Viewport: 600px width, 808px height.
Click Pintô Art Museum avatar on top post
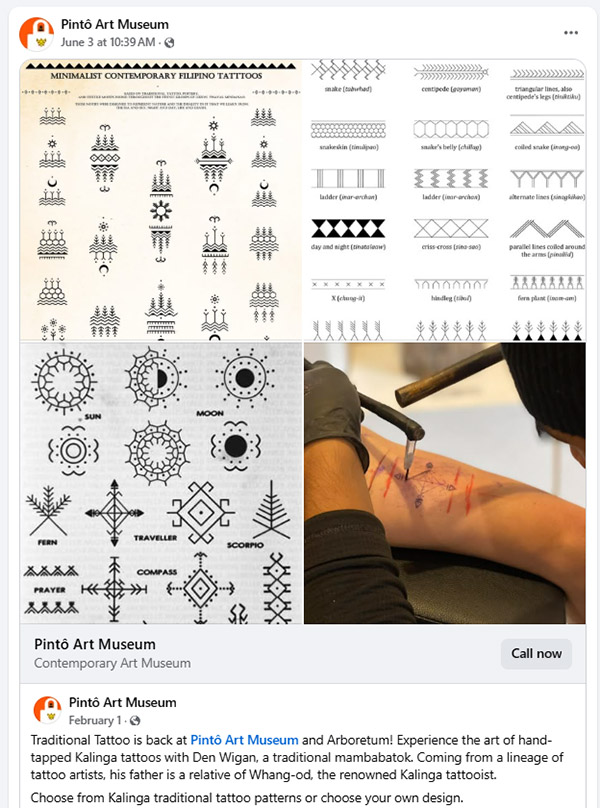click(37, 33)
